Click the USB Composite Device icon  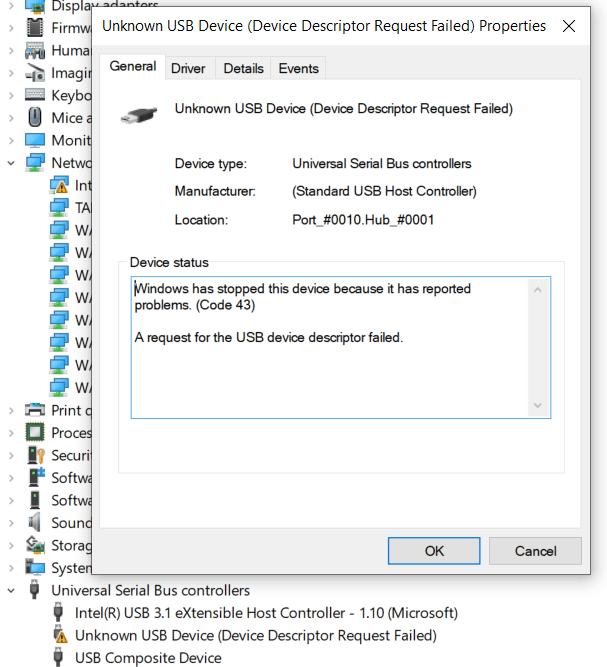59,658
